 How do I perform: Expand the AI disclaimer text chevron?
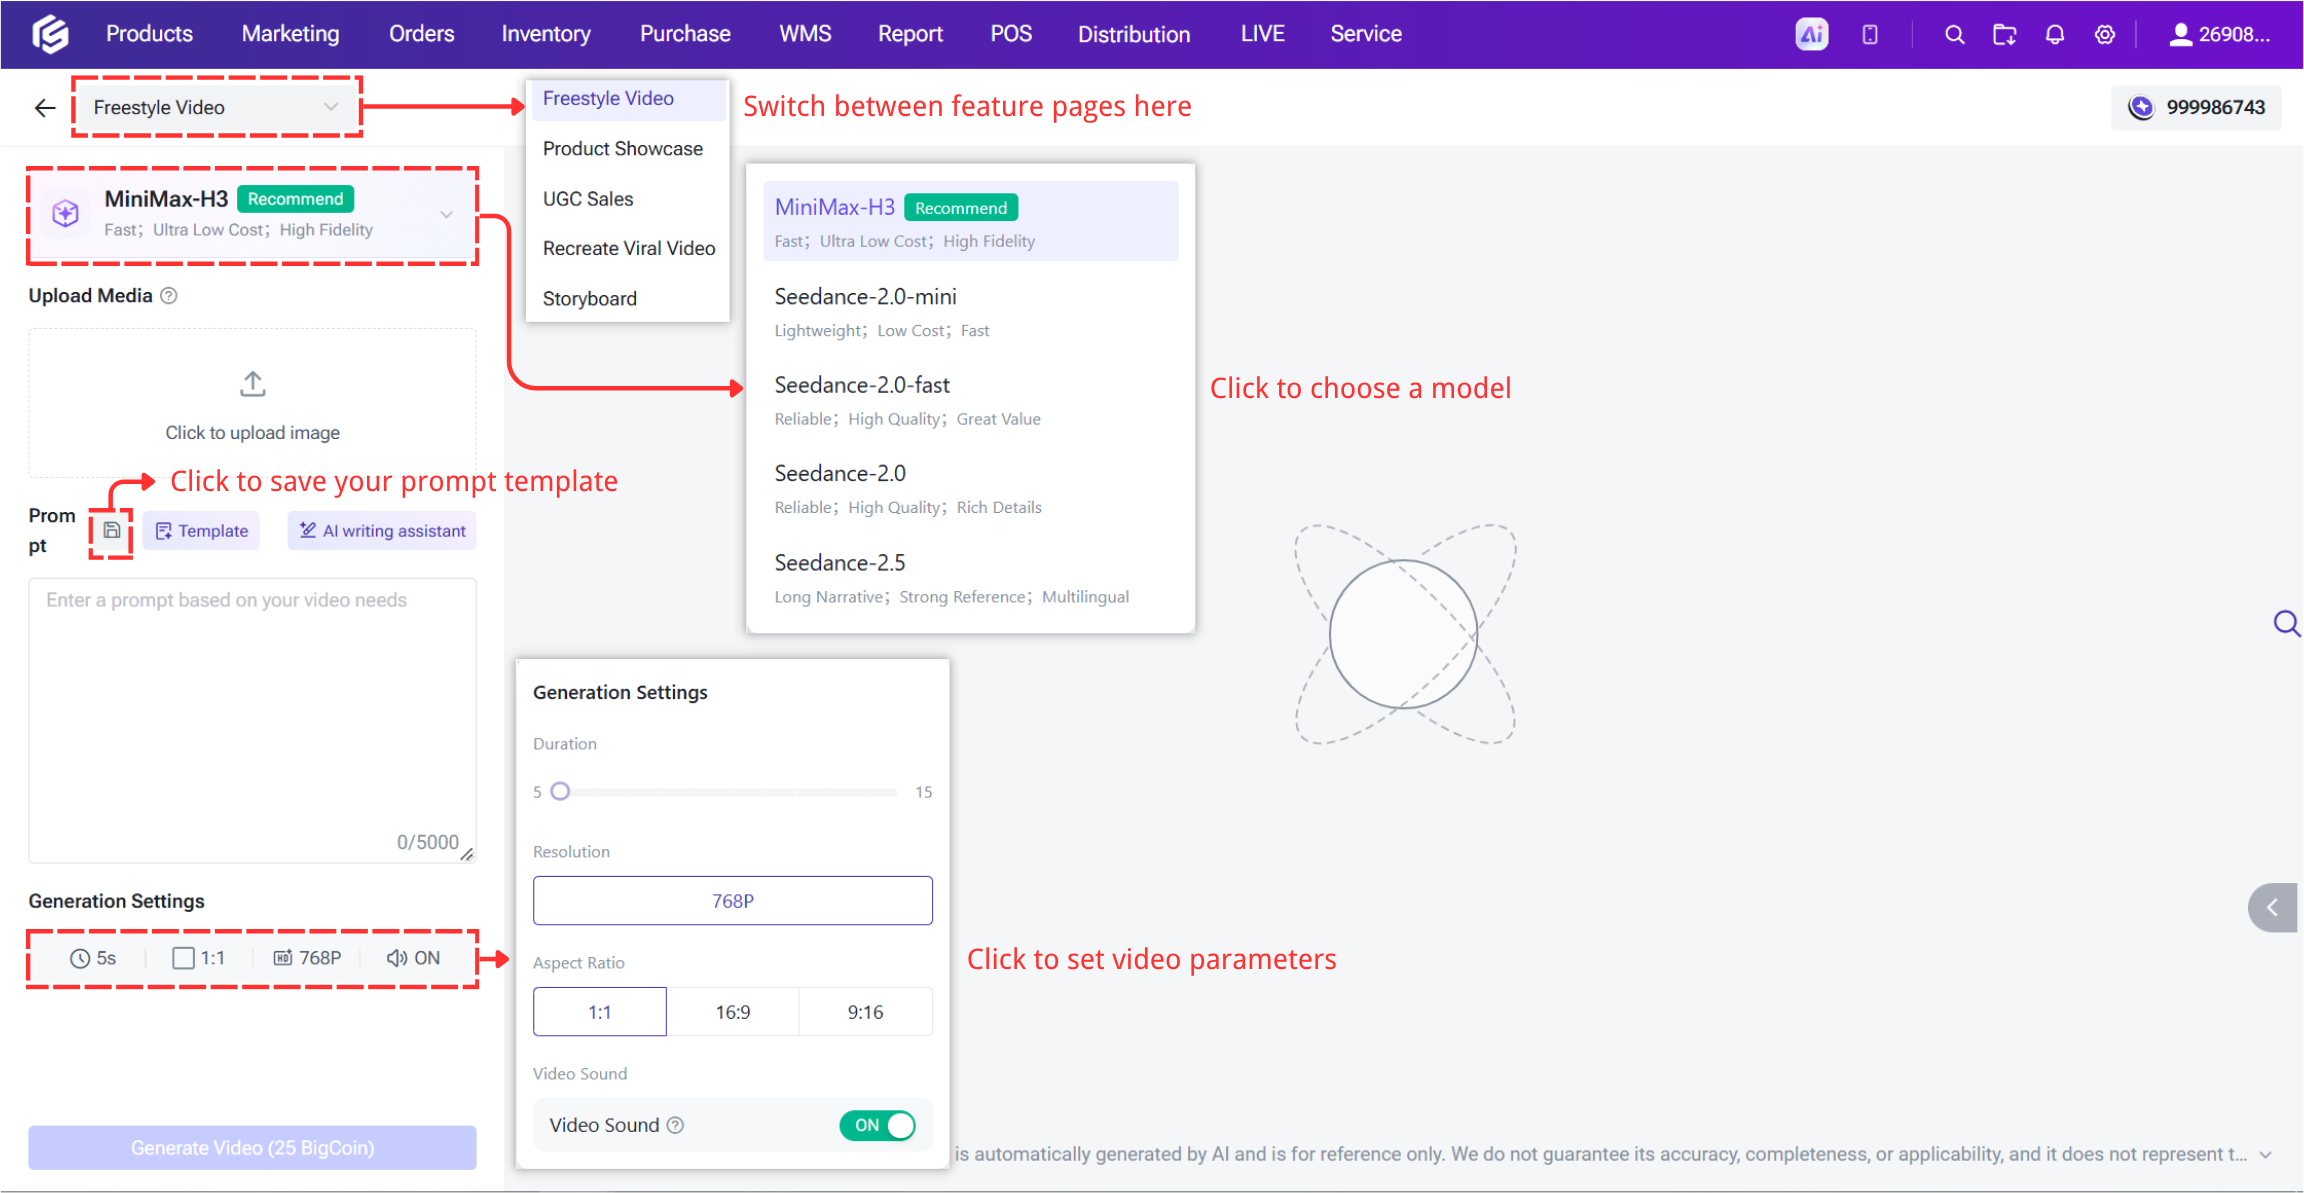point(2266,1155)
